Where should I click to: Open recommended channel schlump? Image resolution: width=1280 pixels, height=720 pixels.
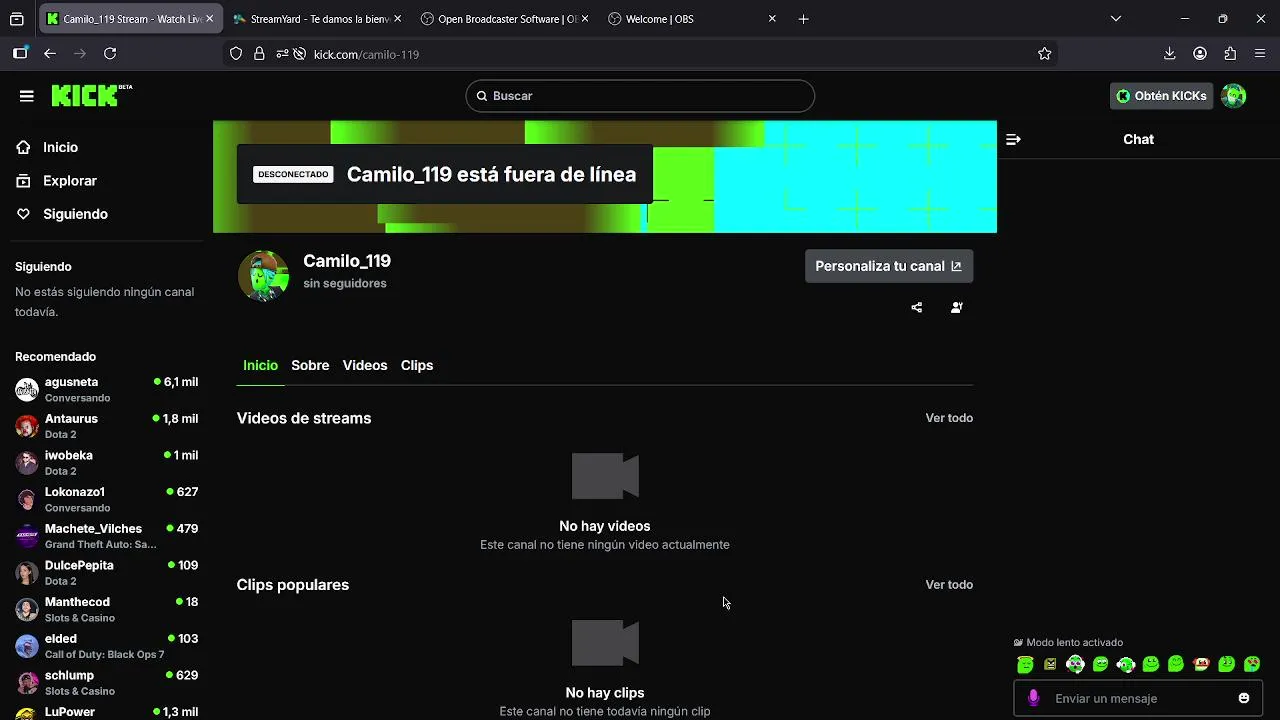(105, 682)
